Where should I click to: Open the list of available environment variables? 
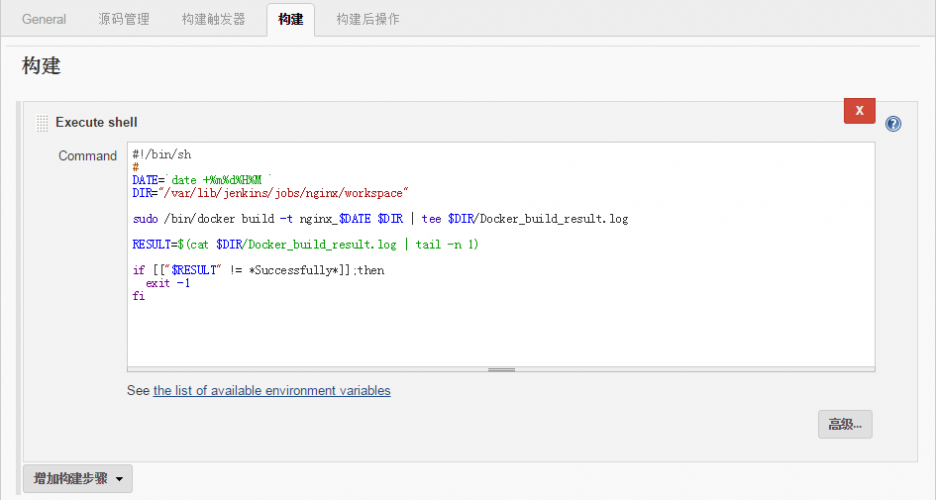(272, 390)
